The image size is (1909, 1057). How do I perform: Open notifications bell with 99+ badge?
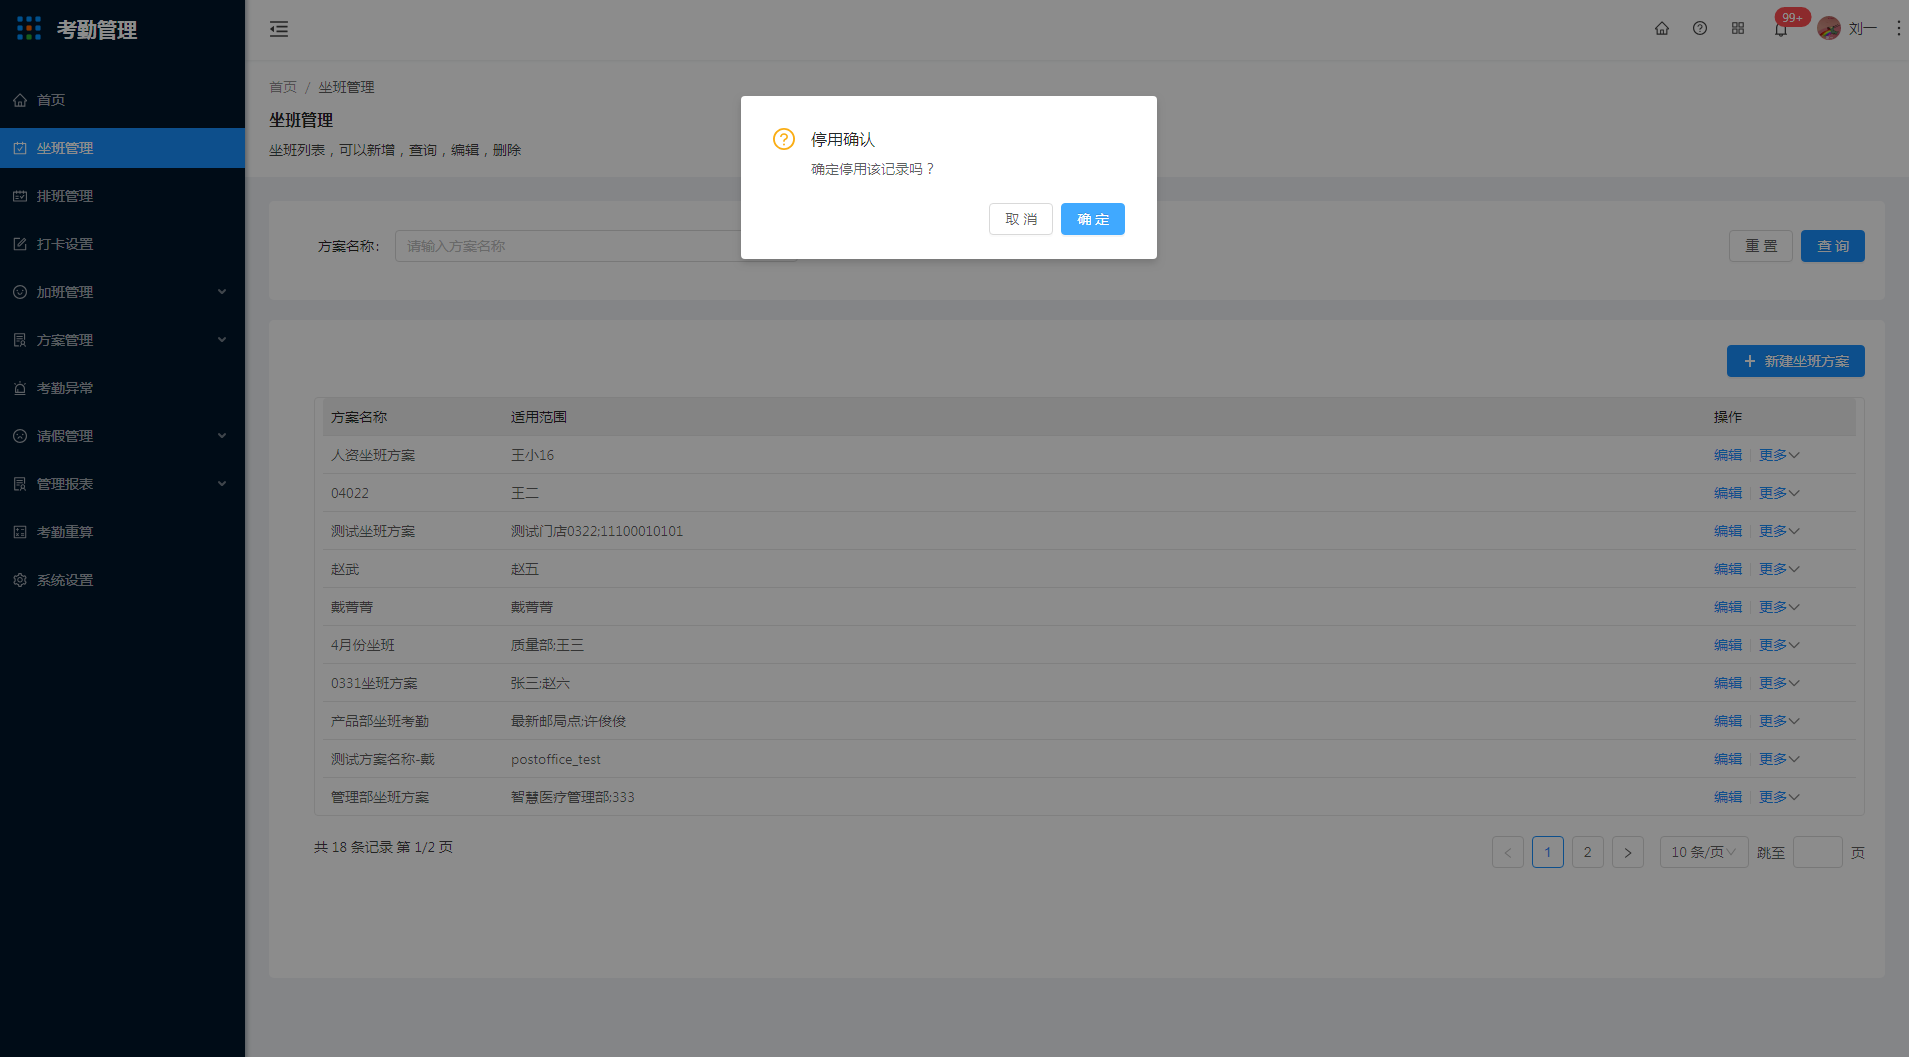click(x=1781, y=28)
